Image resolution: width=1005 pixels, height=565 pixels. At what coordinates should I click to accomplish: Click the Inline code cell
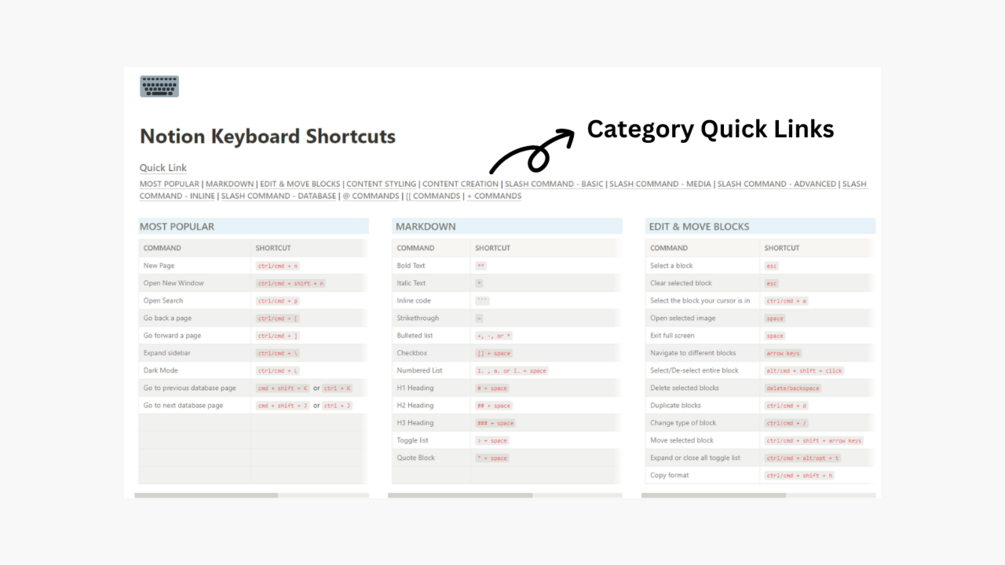tap(431, 300)
